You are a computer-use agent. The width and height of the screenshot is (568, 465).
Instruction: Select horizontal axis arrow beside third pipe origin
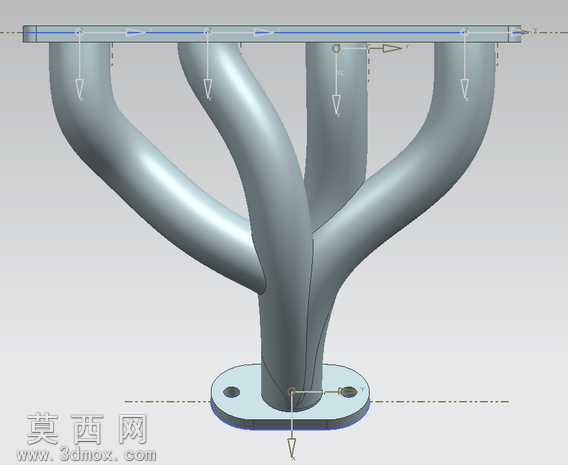coord(392,48)
